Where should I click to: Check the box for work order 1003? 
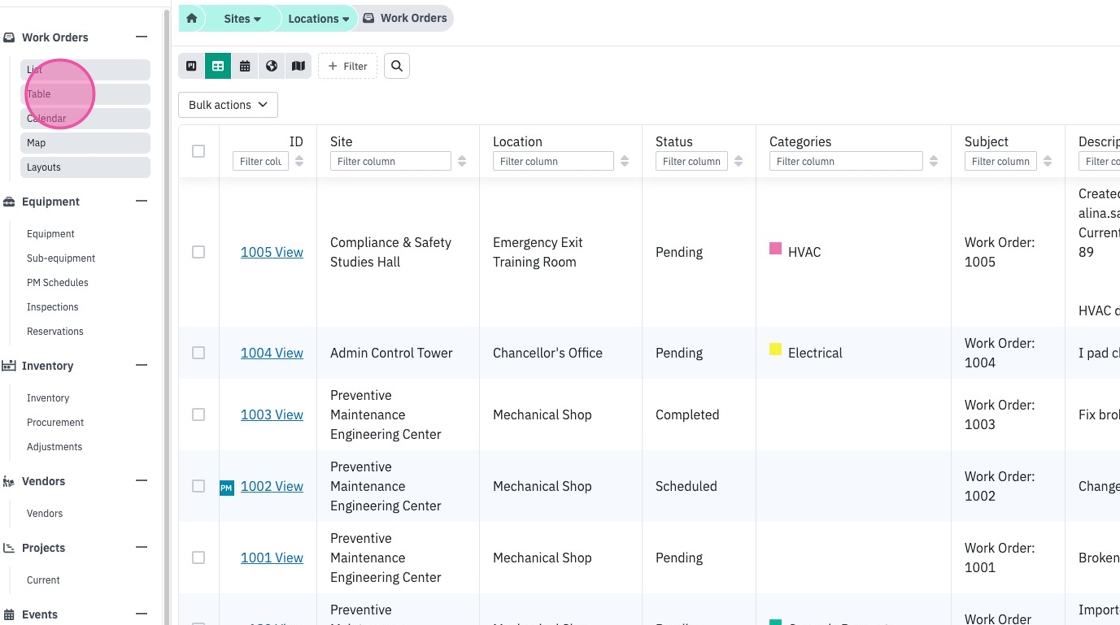tap(199, 415)
